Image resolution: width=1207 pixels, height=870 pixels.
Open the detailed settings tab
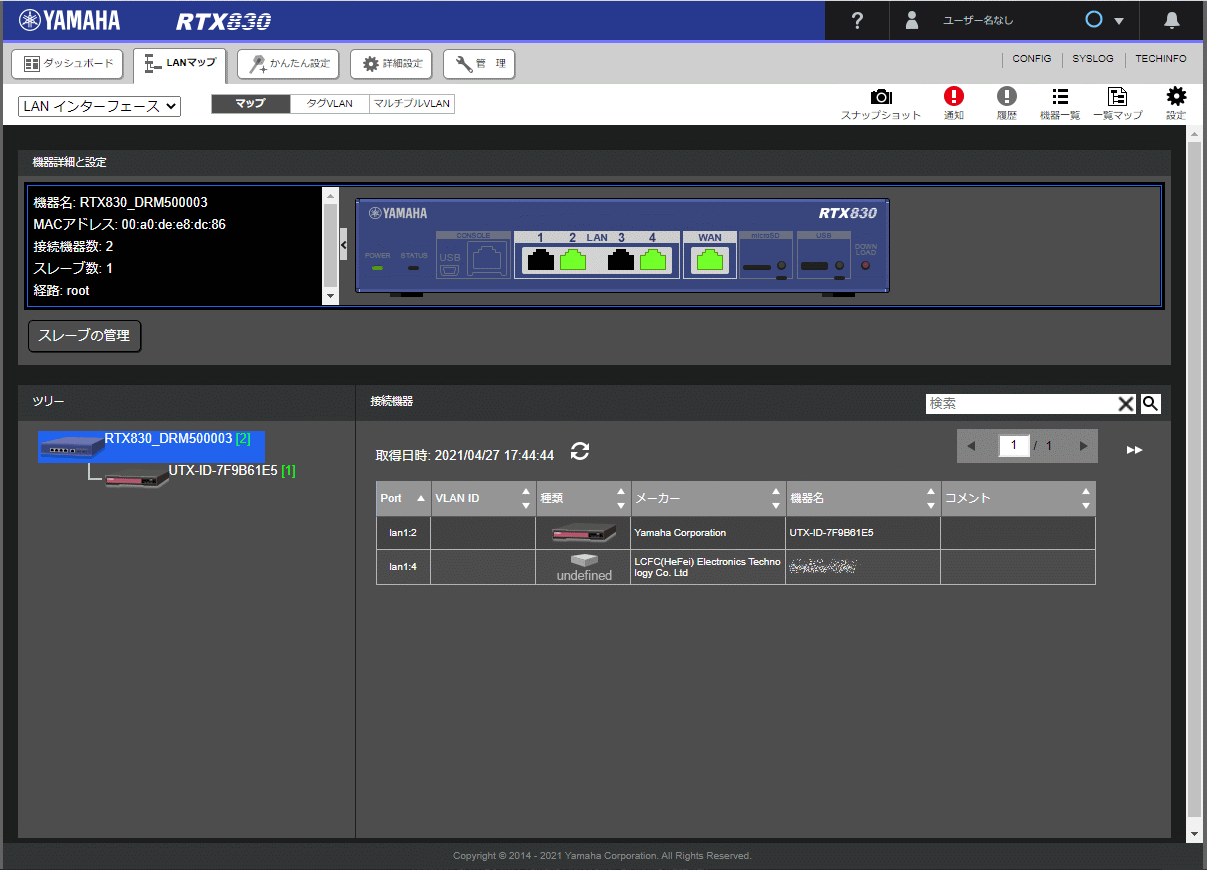click(391, 64)
